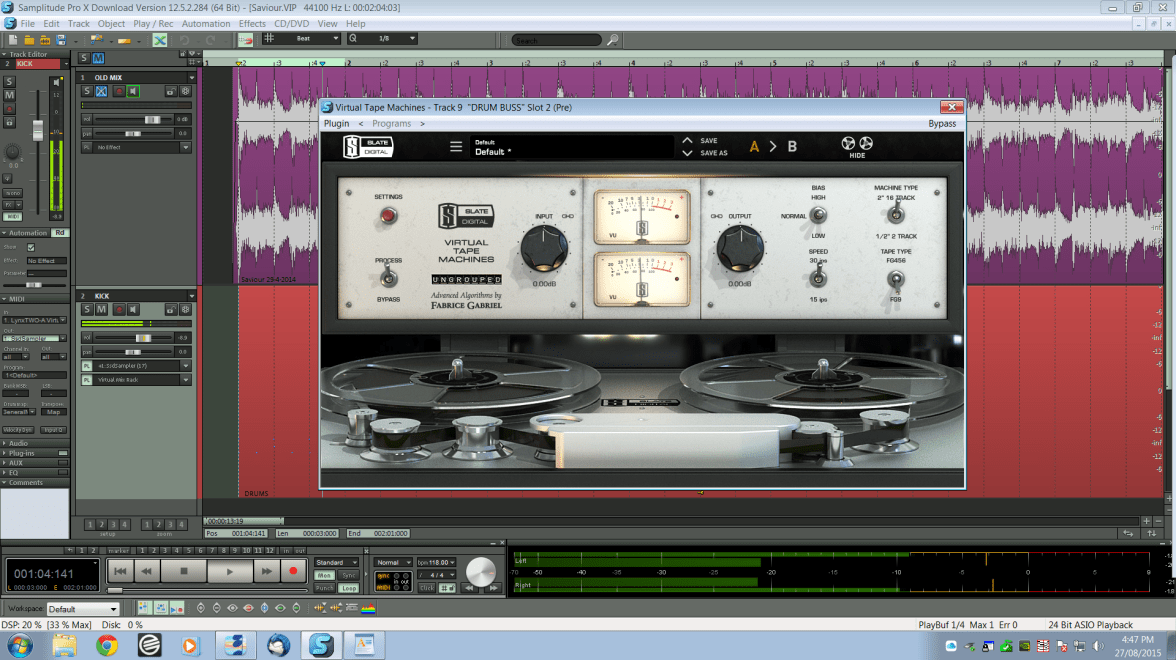This screenshot has width=1176, height=660.
Task: Toggle the Loop button in transport
Action: 349,588
